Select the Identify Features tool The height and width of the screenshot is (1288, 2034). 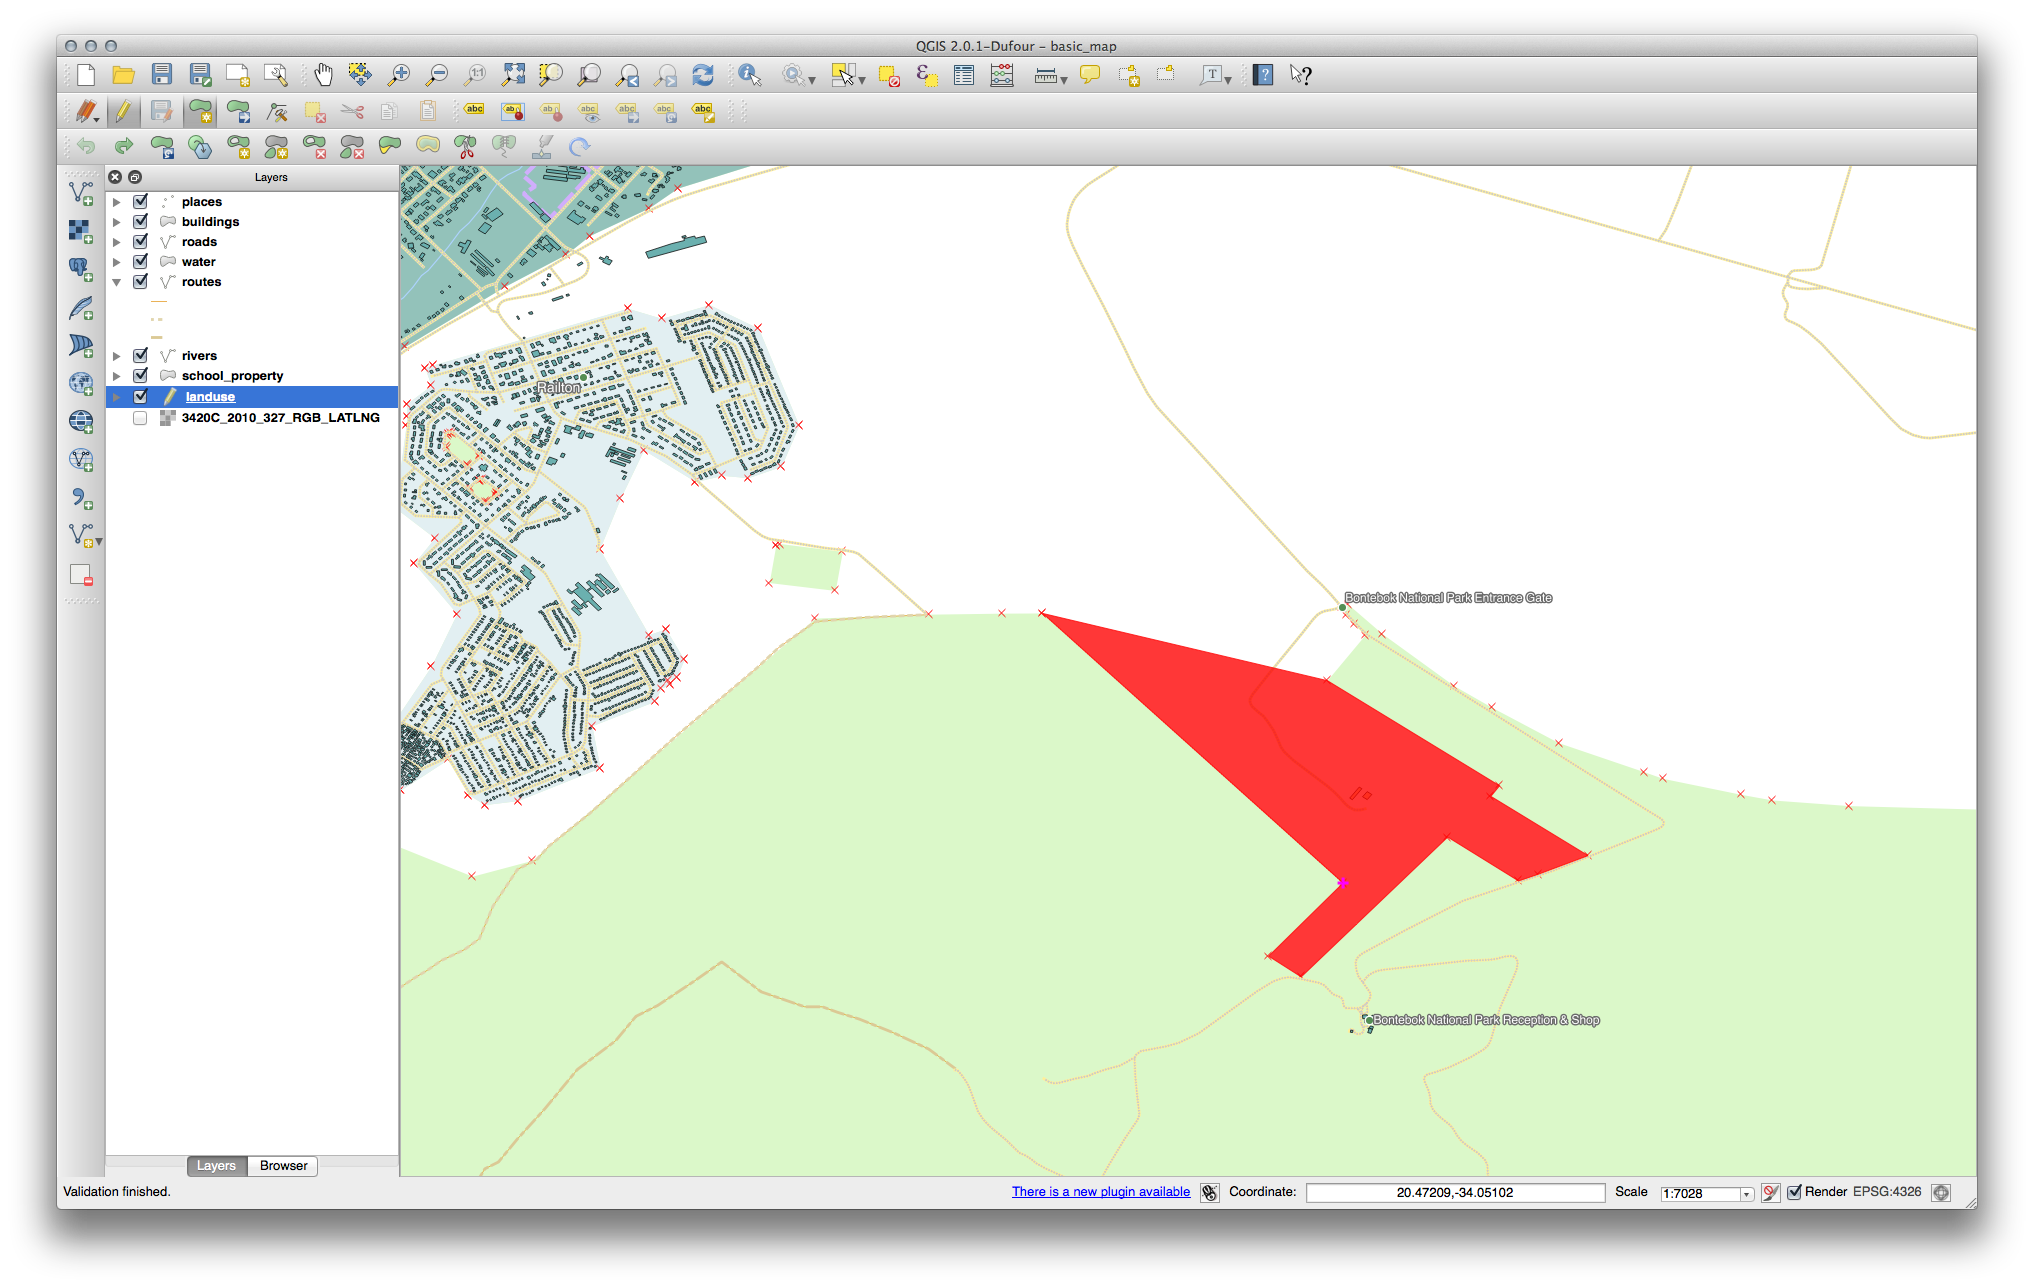(x=749, y=75)
